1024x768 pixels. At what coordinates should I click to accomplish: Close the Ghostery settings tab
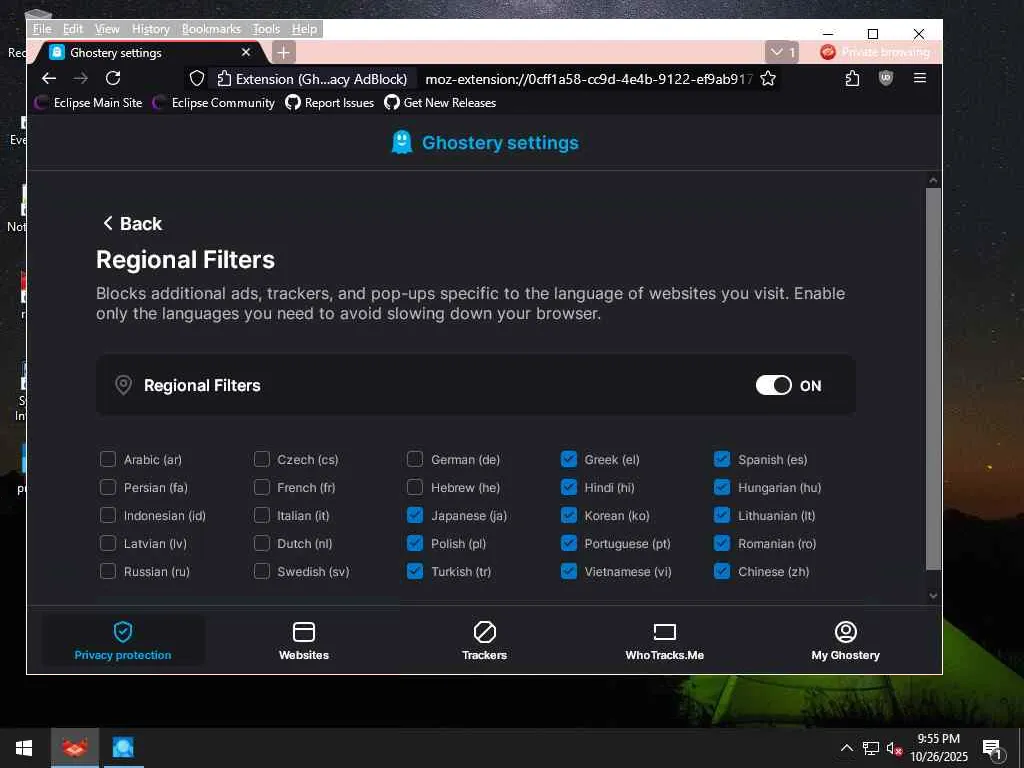246,52
